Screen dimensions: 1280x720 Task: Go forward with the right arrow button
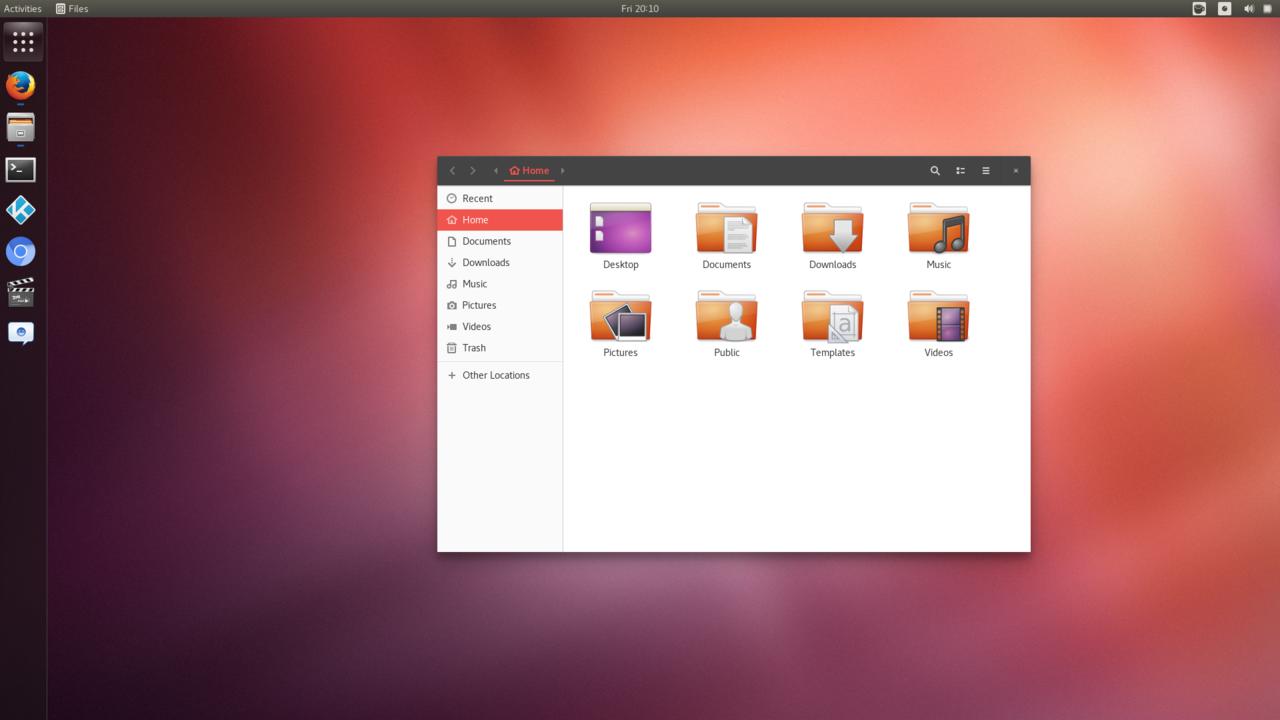pyautogui.click(x=473, y=171)
